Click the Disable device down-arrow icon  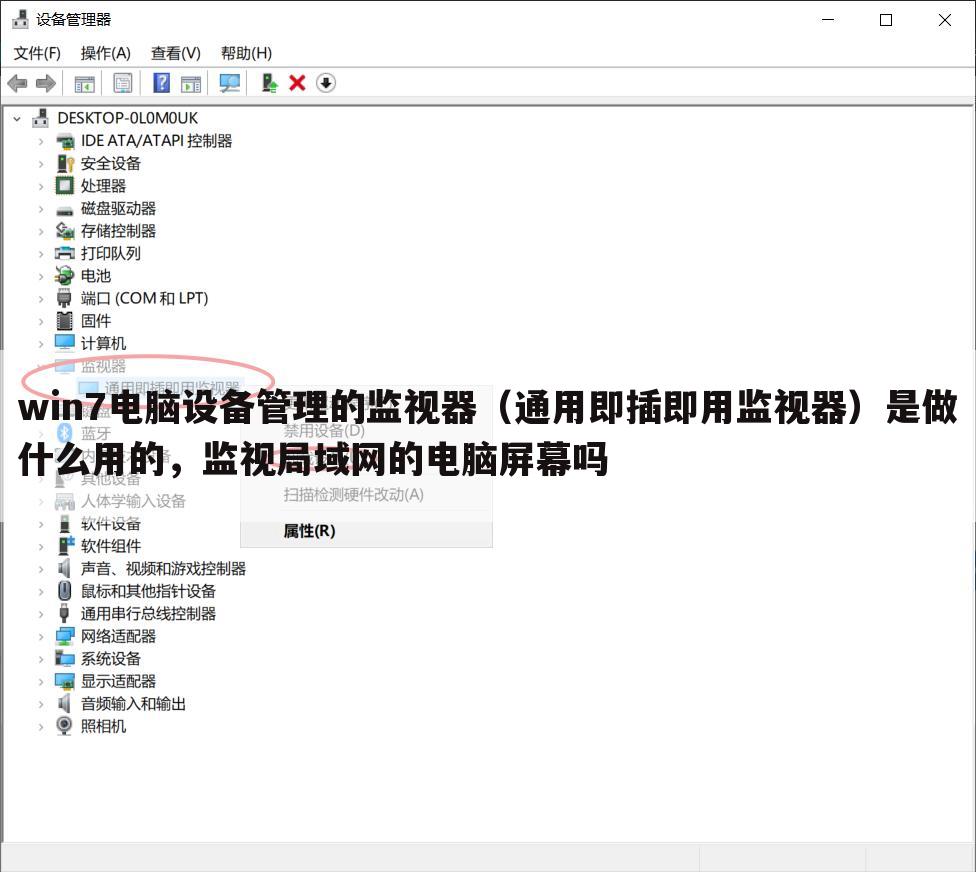click(x=326, y=83)
